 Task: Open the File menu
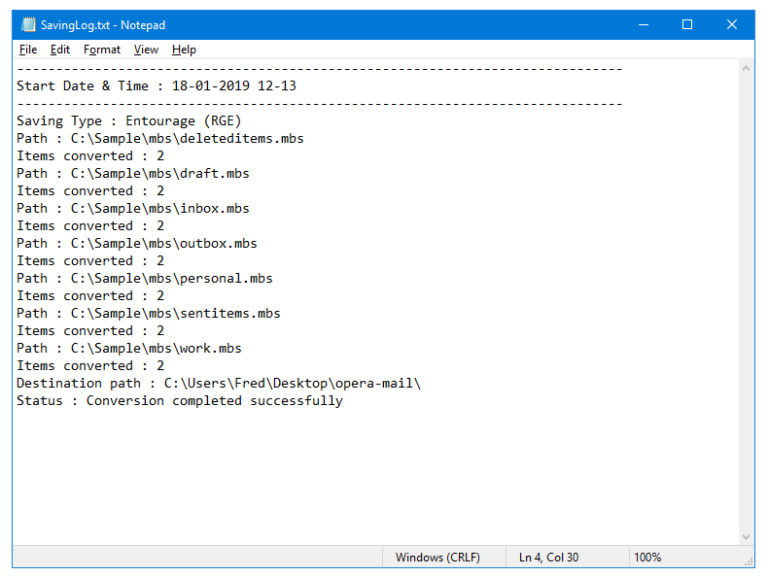28,49
